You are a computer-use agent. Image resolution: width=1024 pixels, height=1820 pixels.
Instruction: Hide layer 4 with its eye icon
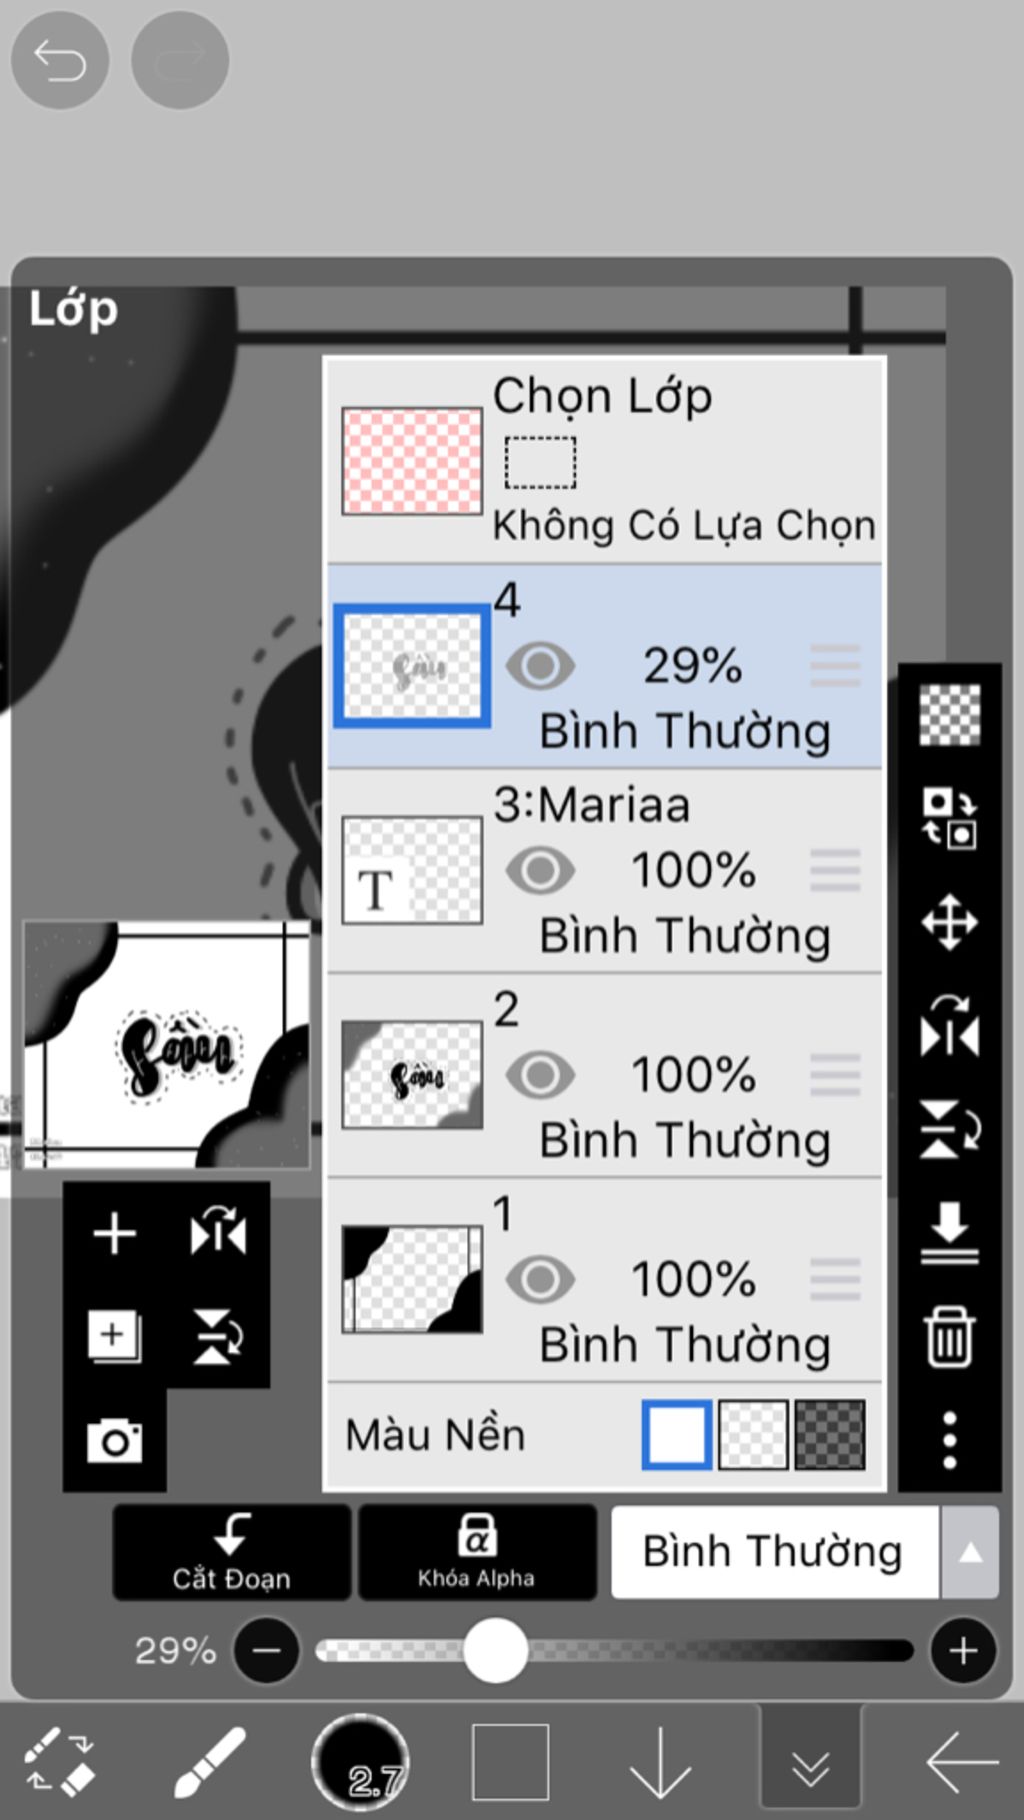tap(540, 666)
